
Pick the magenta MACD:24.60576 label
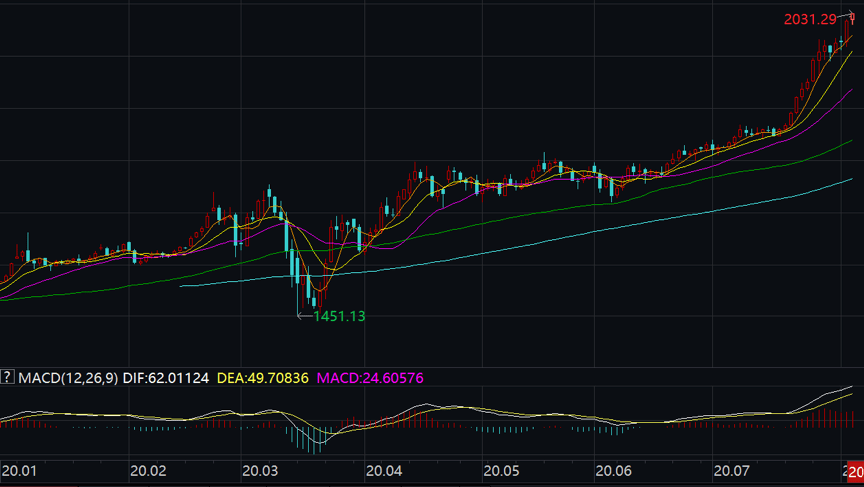[370, 378]
